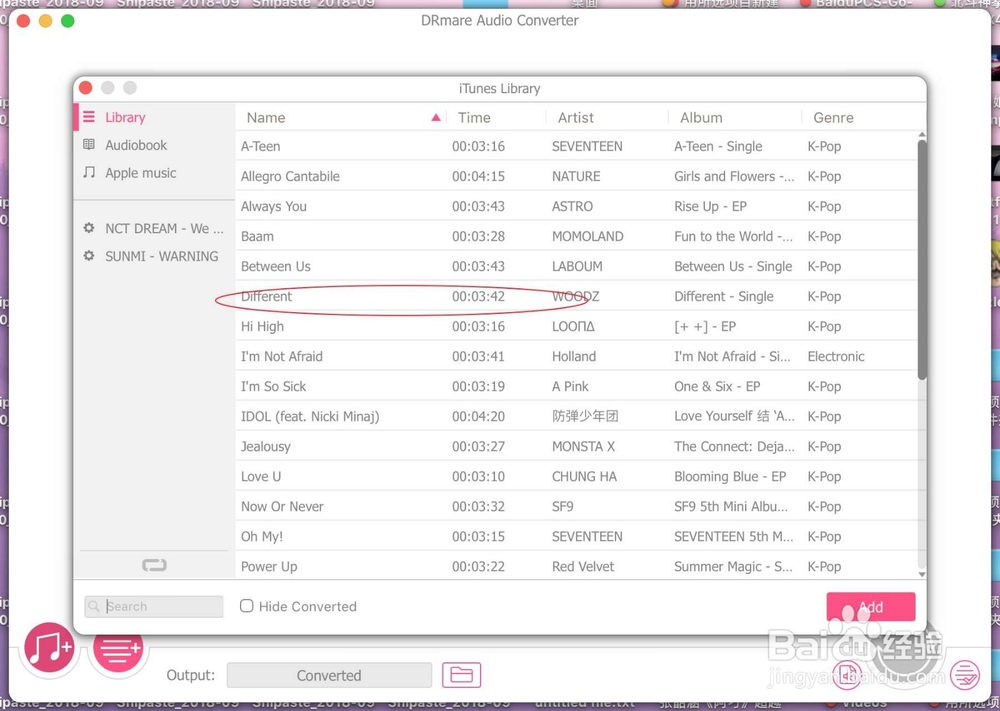Click the search magnifier icon

[94, 606]
